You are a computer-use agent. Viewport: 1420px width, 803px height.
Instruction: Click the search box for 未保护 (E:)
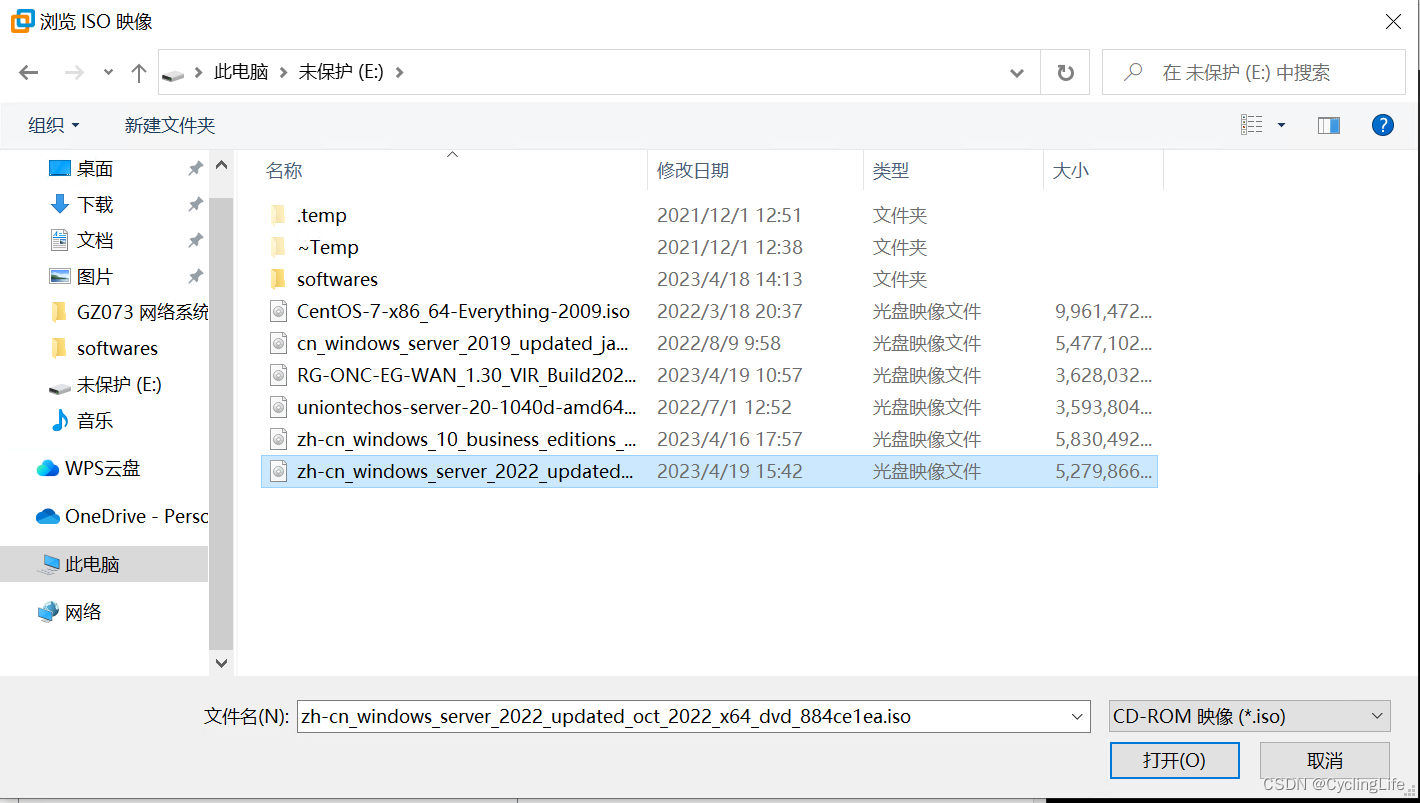[x=1254, y=73]
